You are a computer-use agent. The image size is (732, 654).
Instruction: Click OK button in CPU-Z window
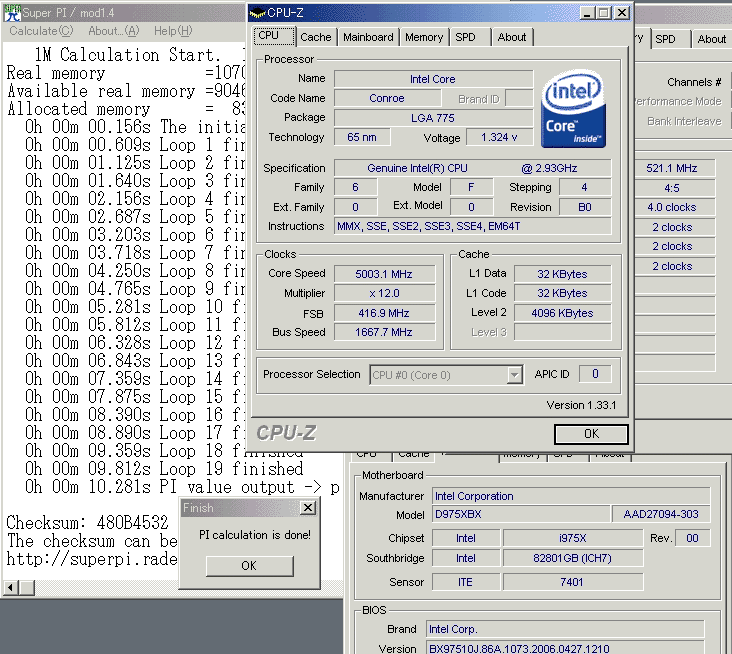591,434
